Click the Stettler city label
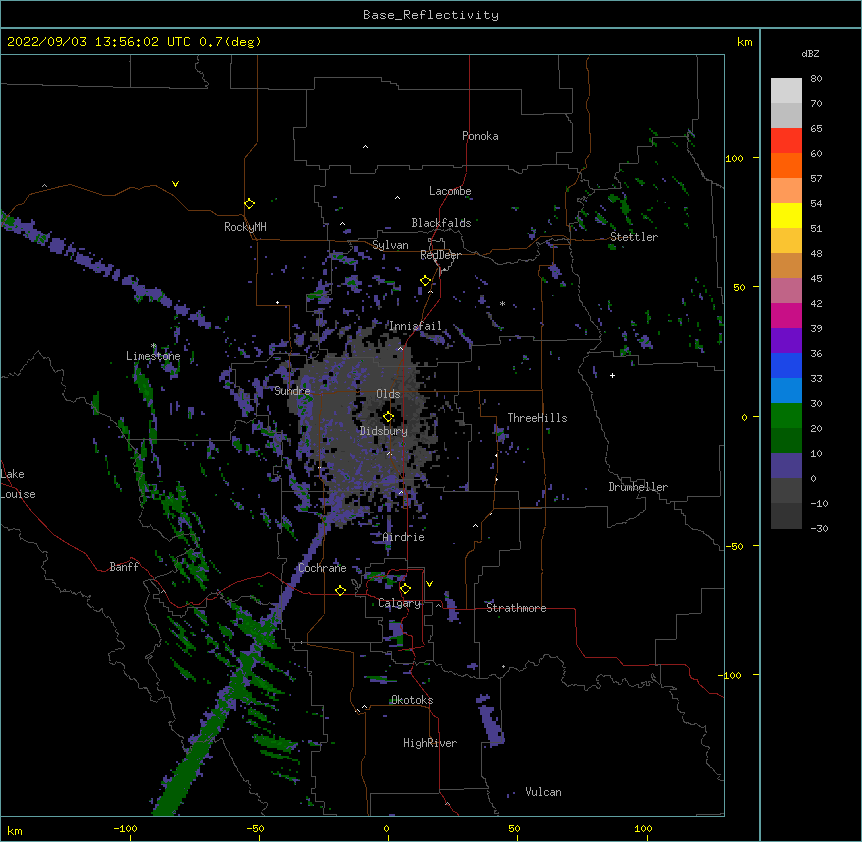The height and width of the screenshot is (842, 862). (634, 237)
